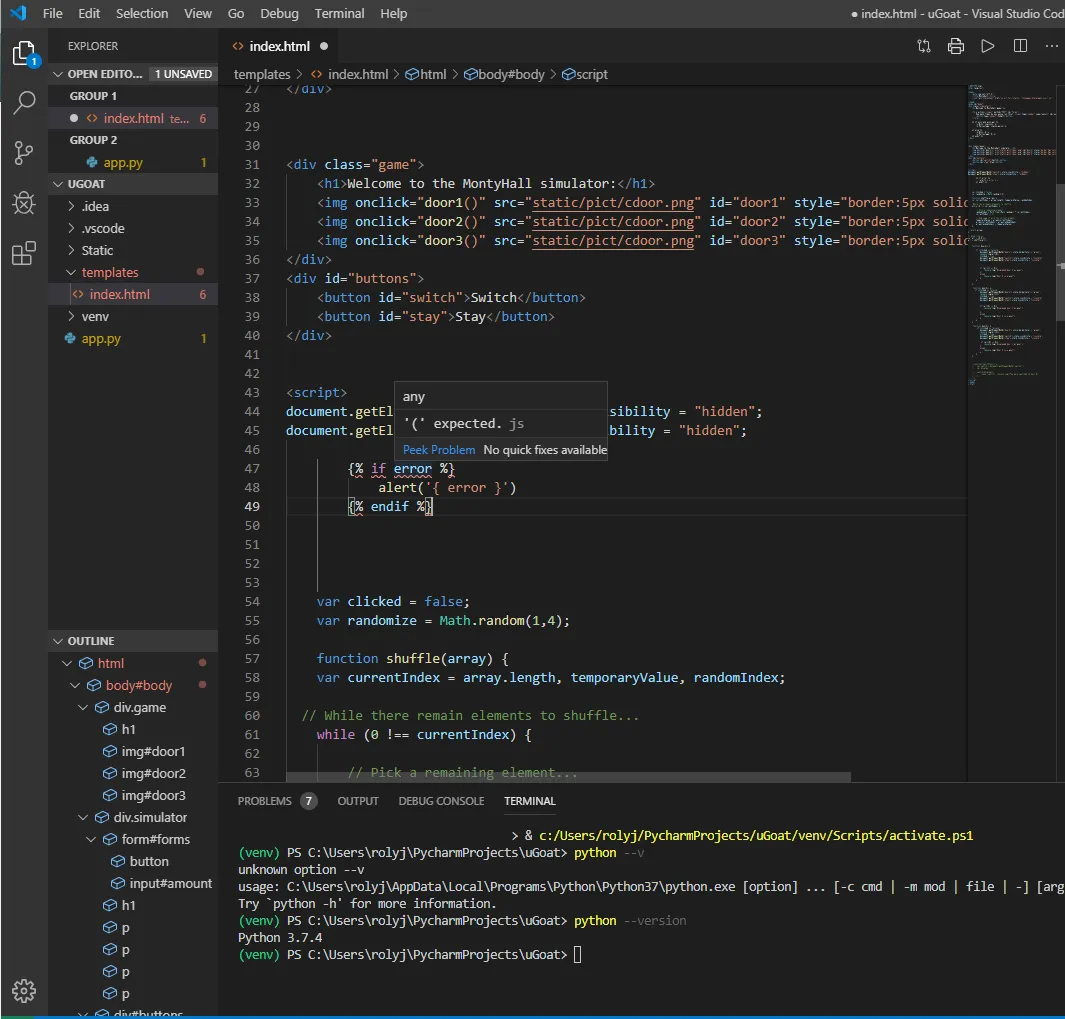
Task: Collapse the OUTLINE section
Action: pos(90,641)
